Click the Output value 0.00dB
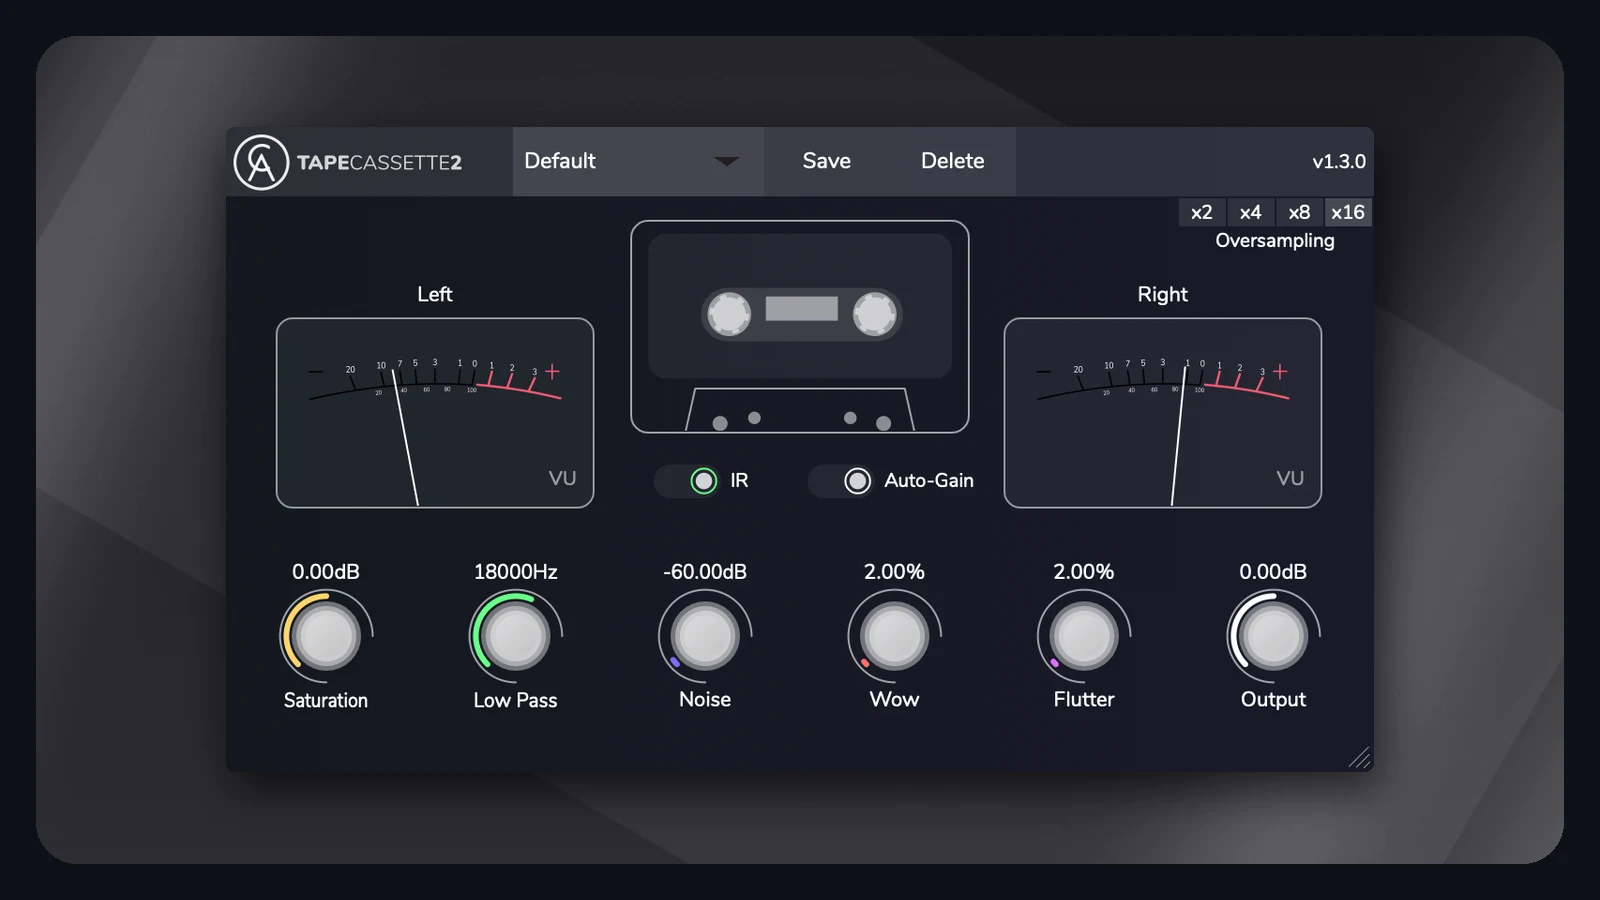 (x=1273, y=572)
